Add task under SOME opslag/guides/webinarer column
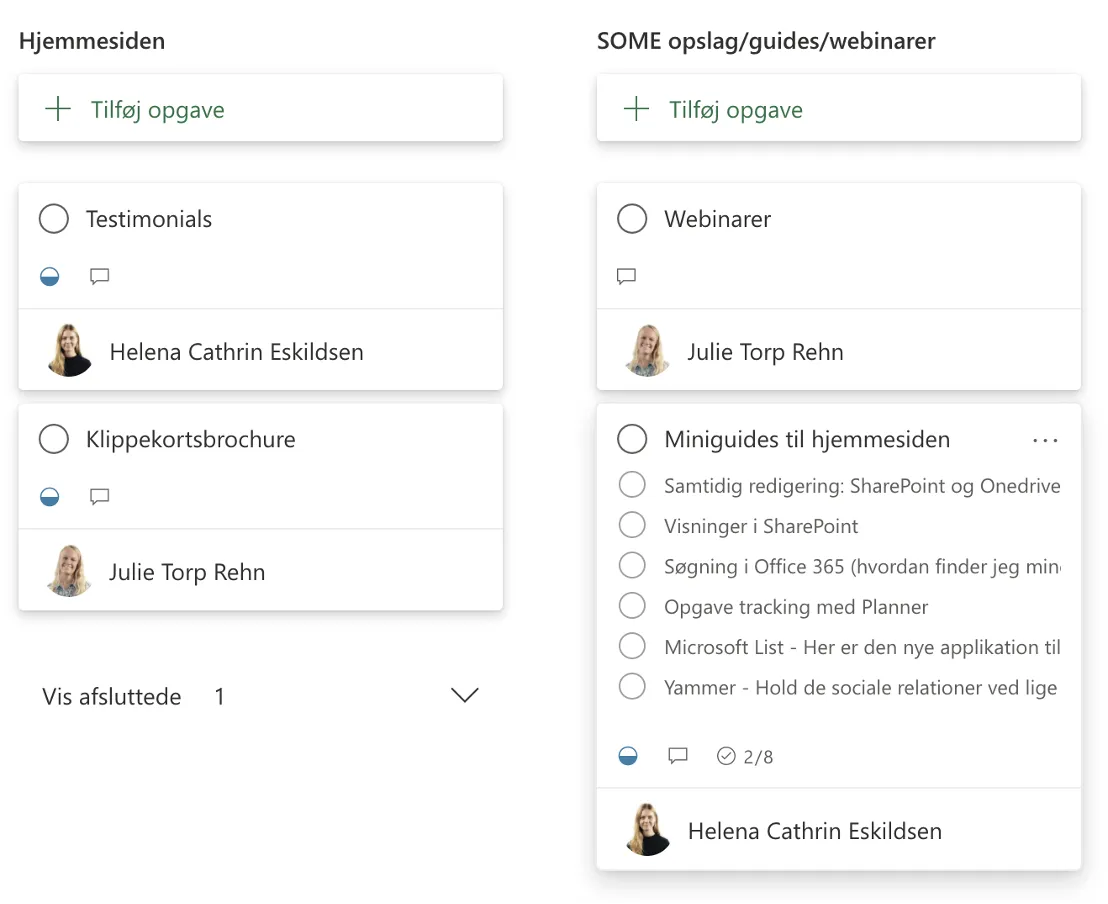Screen dimensions: 1108x904 839,108
